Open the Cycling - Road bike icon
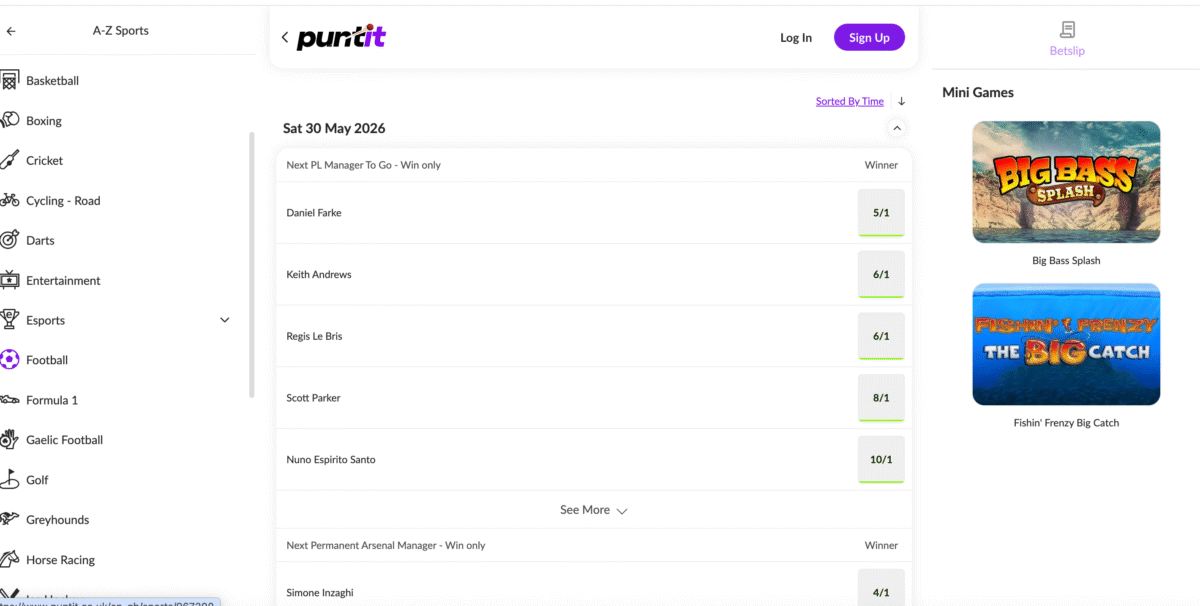 [x=10, y=200]
